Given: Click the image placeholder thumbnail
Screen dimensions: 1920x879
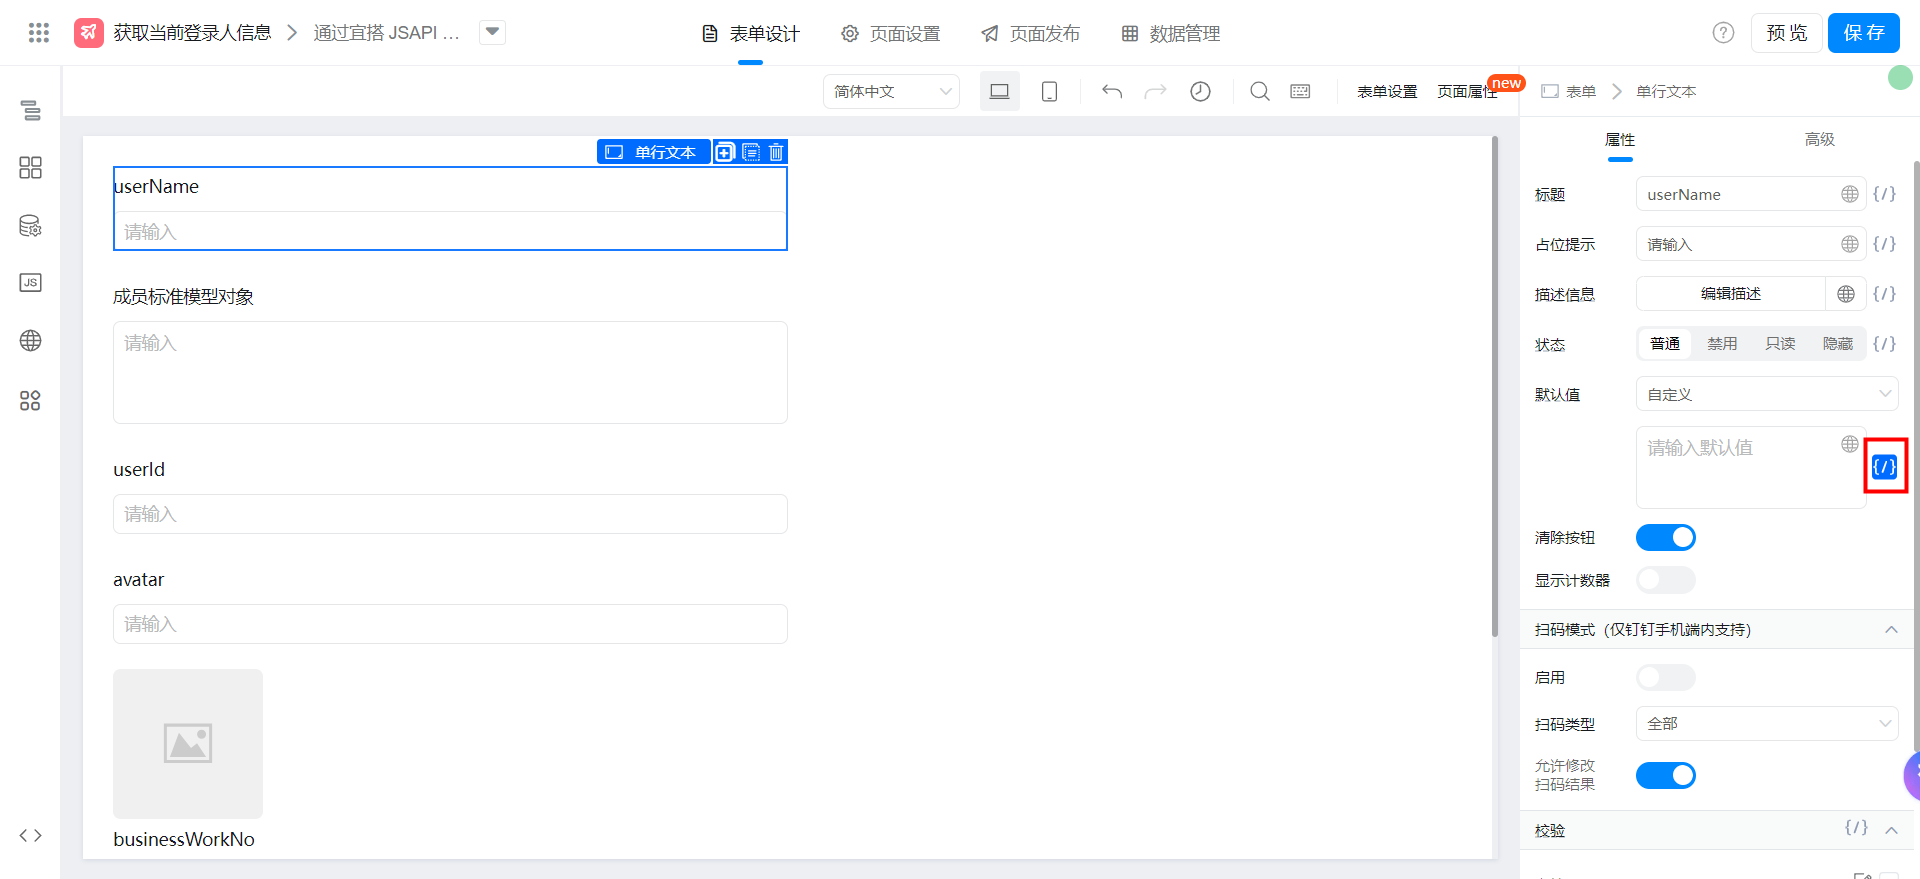Looking at the screenshot, I should point(188,744).
